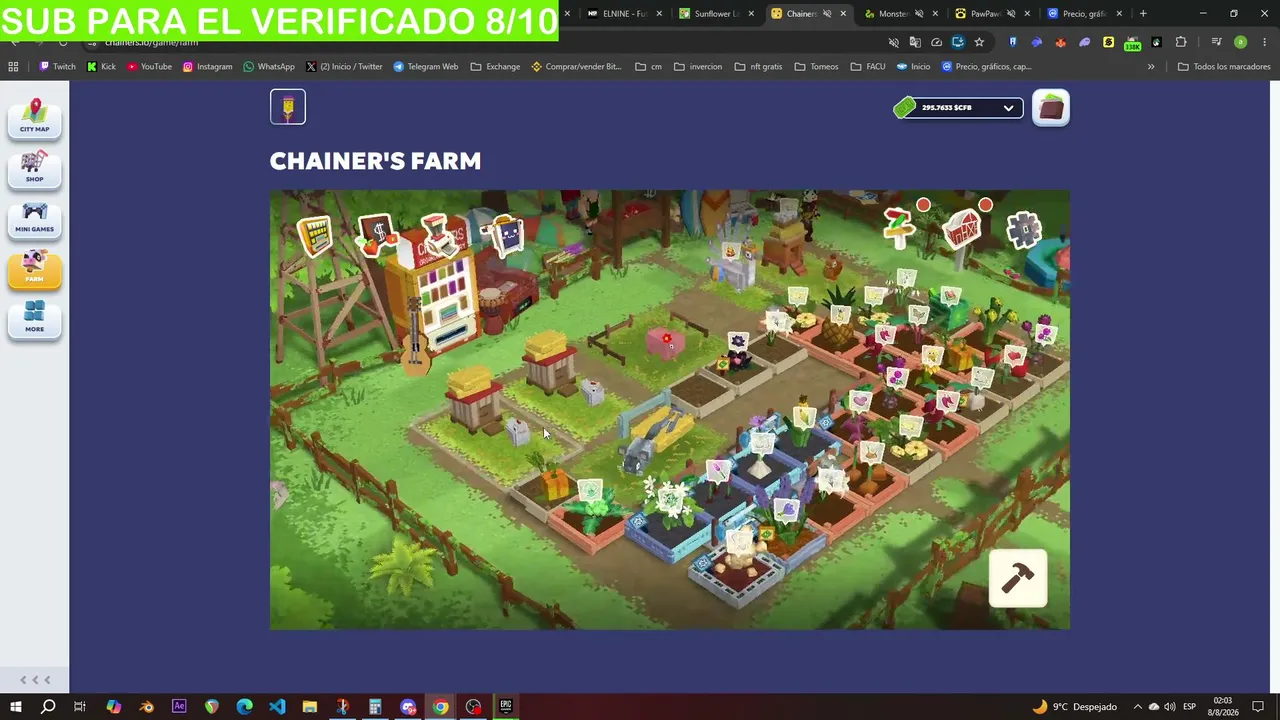Click the pineapple plant in the garden
The image size is (1280, 720).
[839, 318]
